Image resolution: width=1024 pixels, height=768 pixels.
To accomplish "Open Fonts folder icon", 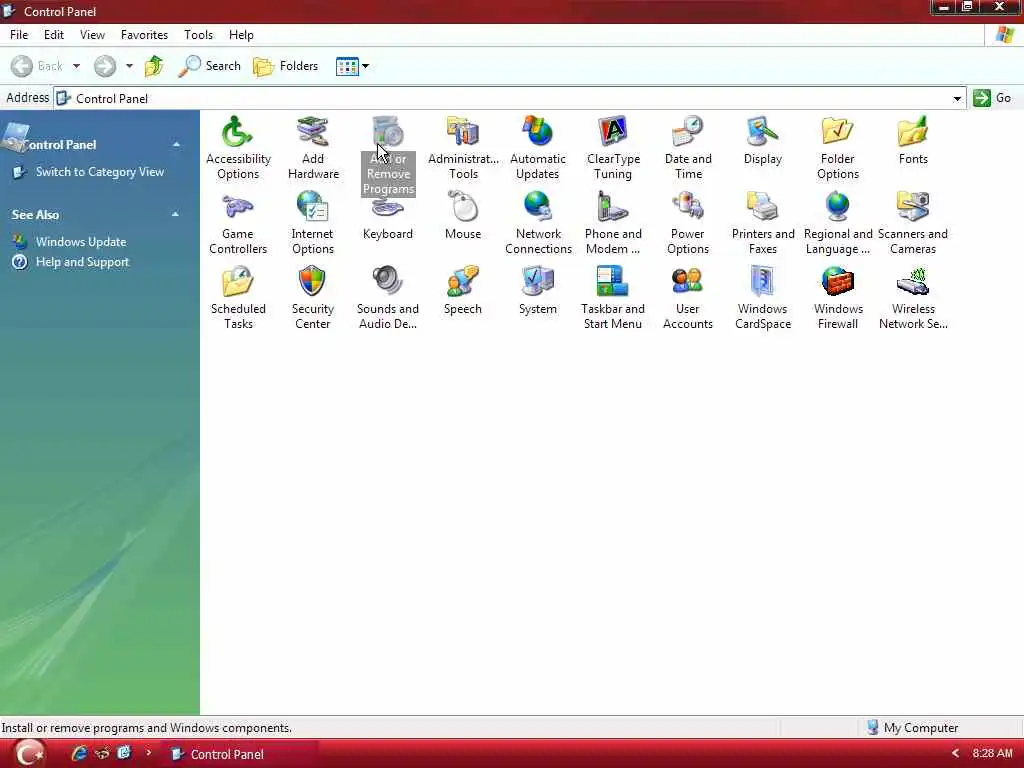I will tap(912, 140).
